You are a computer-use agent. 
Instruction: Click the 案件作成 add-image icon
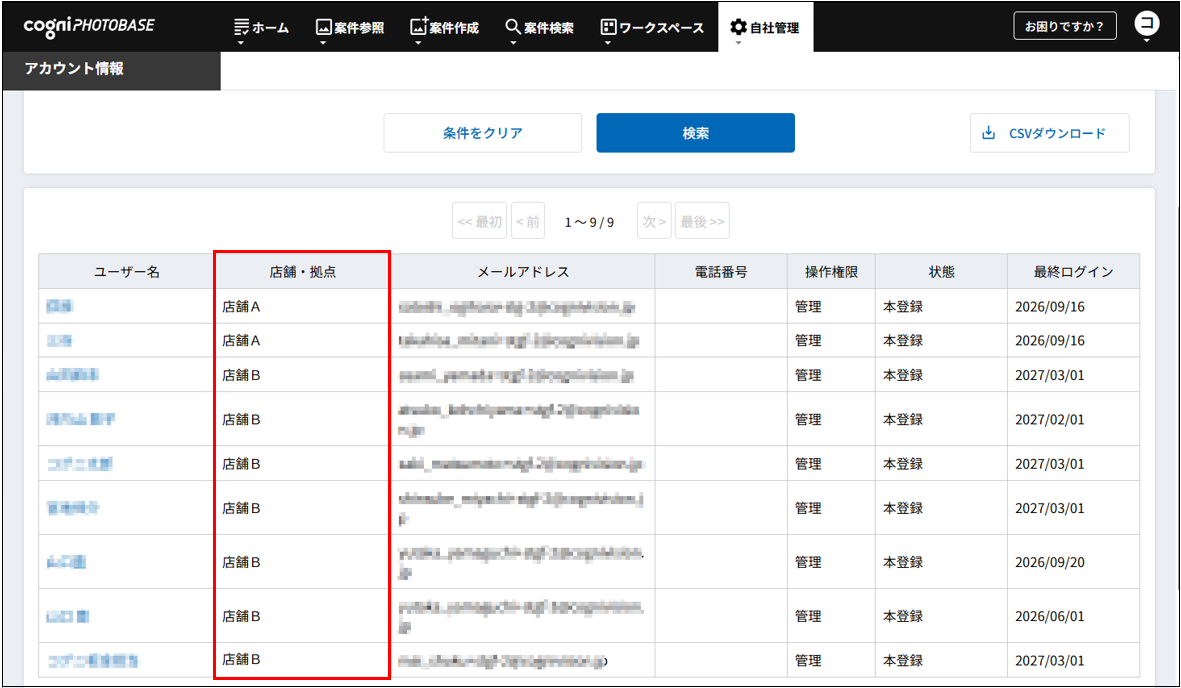click(x=418, y=27)
